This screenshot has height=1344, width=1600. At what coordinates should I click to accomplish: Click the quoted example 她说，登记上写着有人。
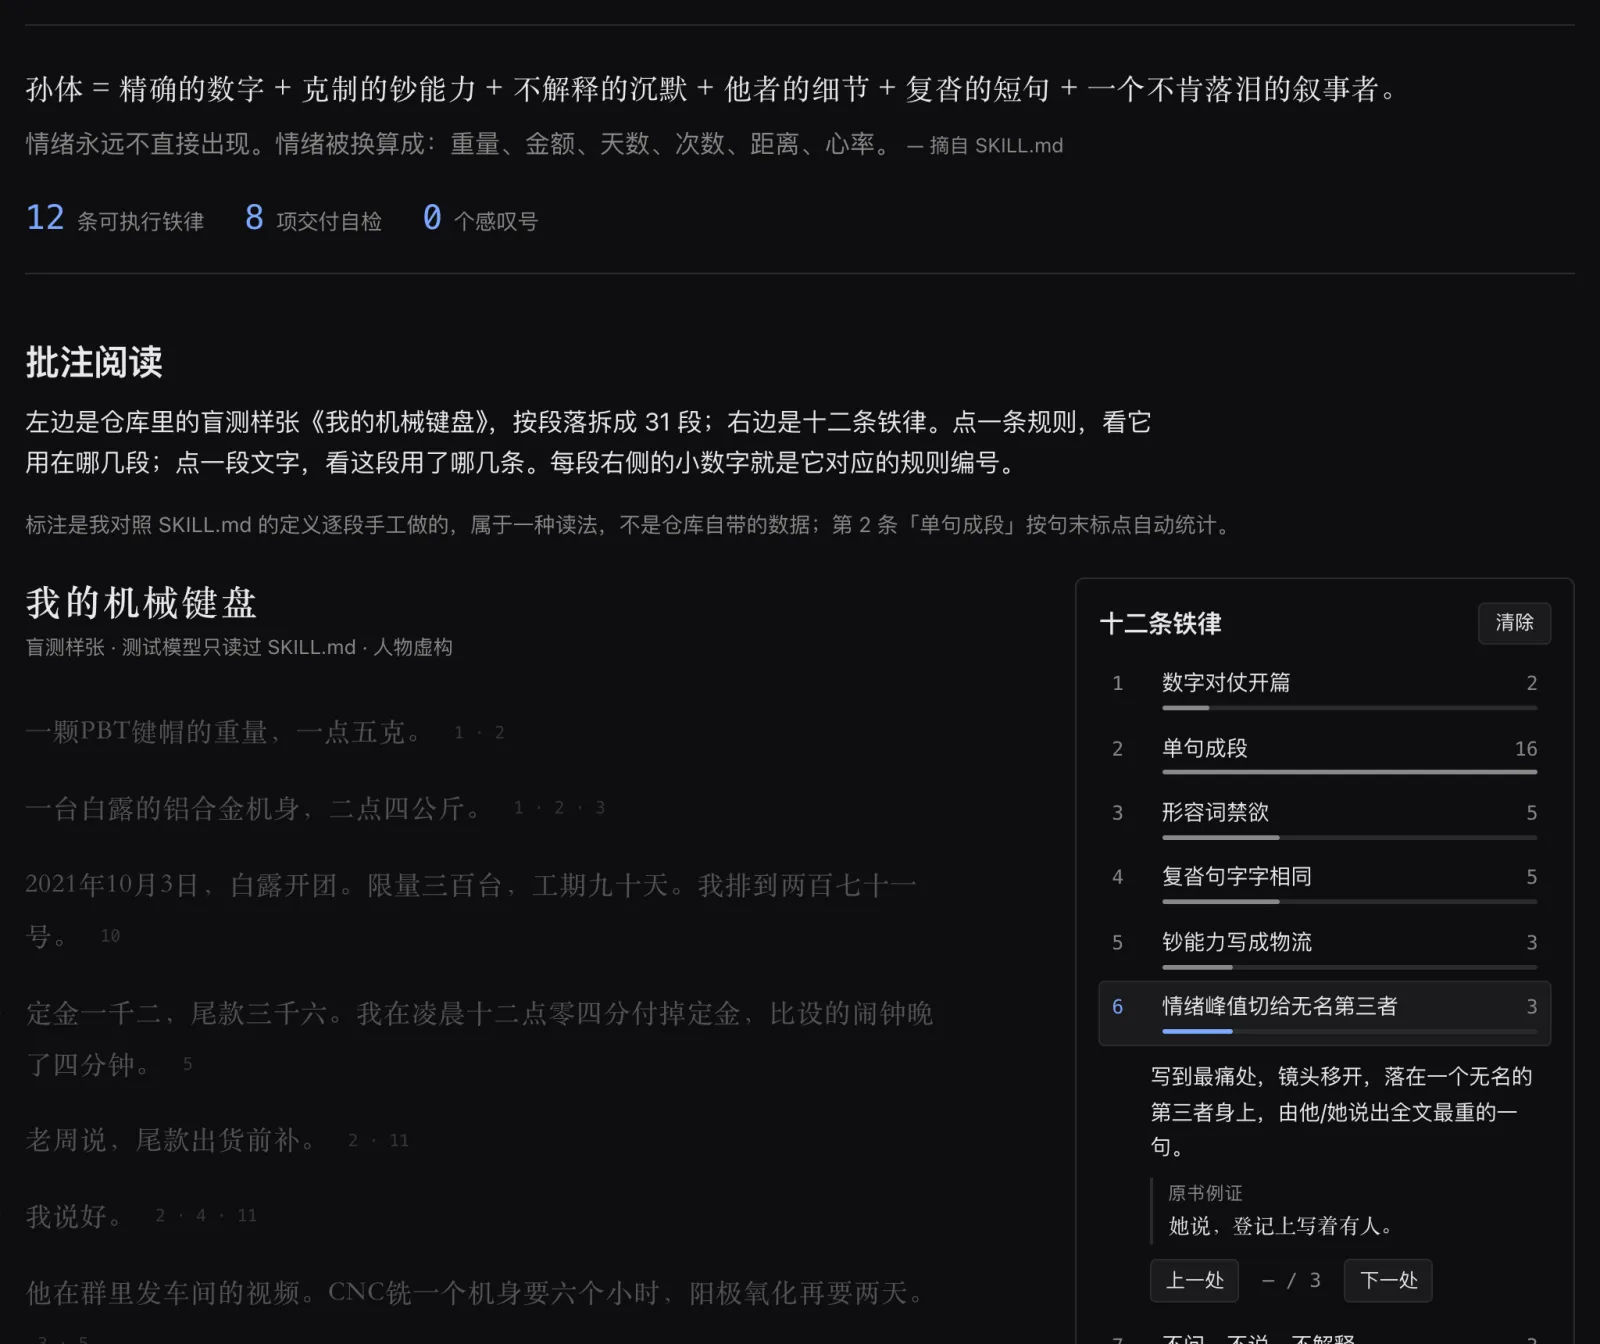(x=1281, y=1226)
